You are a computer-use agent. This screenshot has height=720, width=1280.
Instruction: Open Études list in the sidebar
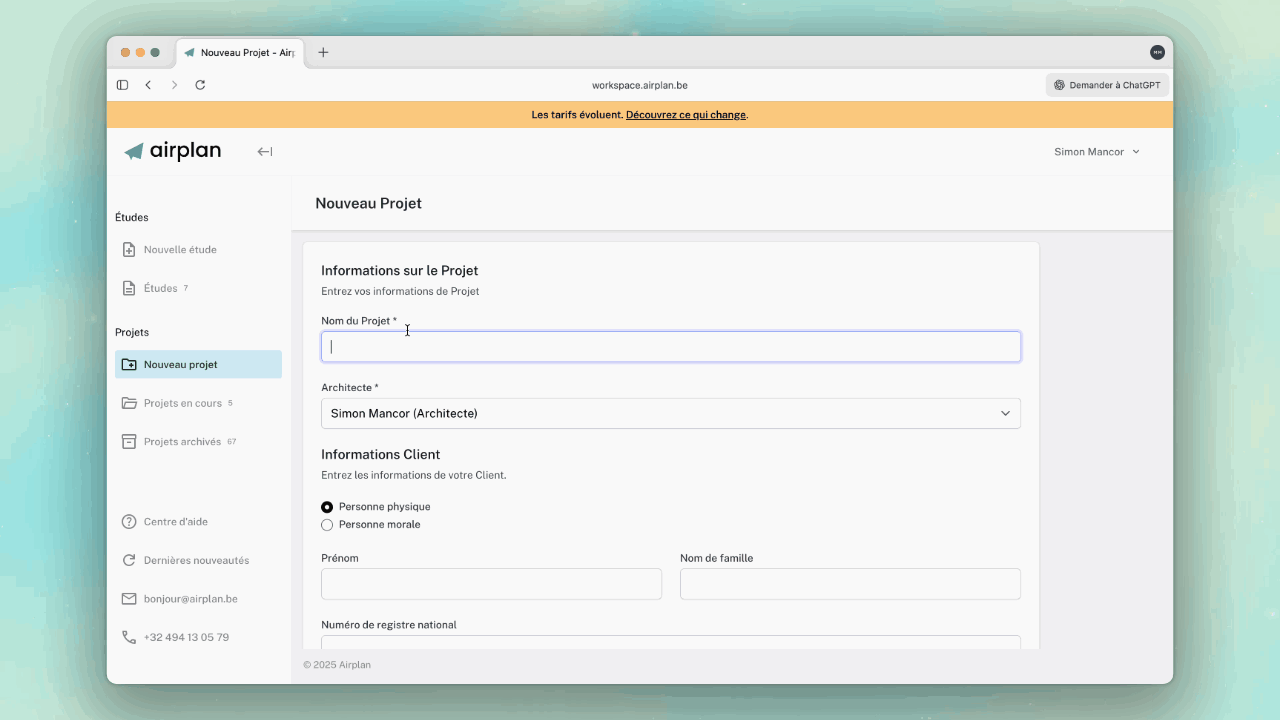point(198,288)
